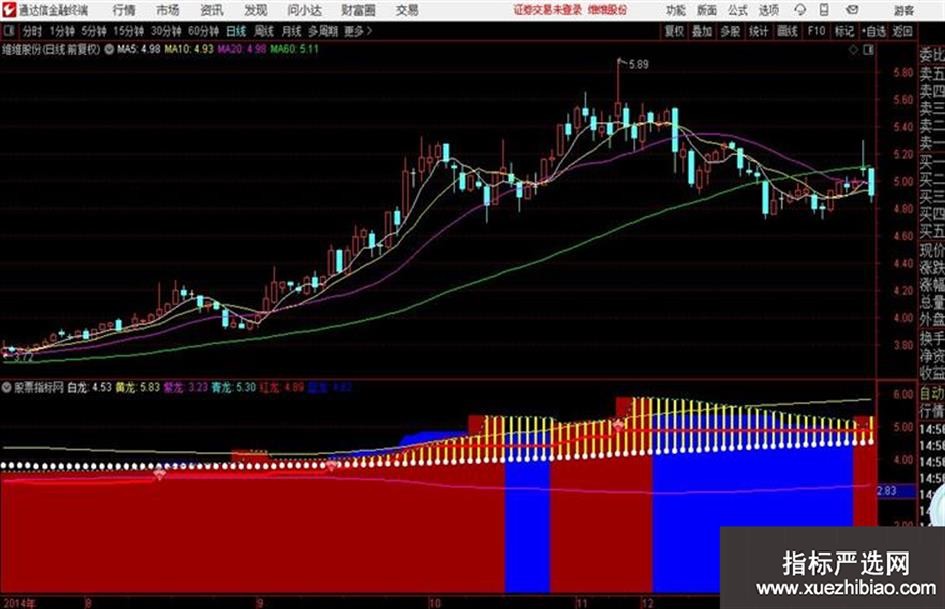The height and width of the screenshot is (609, 945).
Task: Open the 资讯 menu
Action: tap(212, 10)
